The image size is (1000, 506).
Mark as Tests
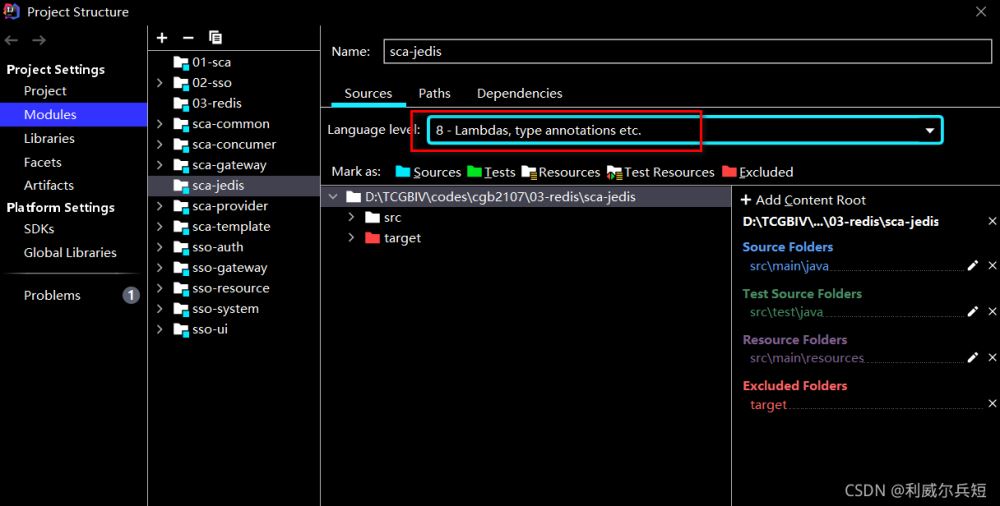point(491,172)
